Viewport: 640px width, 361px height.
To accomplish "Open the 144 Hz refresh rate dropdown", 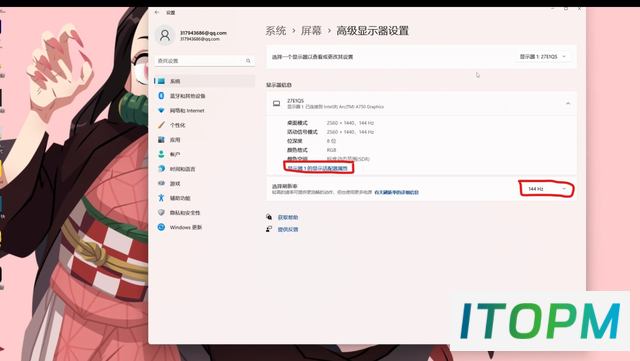I will (547, 189).
